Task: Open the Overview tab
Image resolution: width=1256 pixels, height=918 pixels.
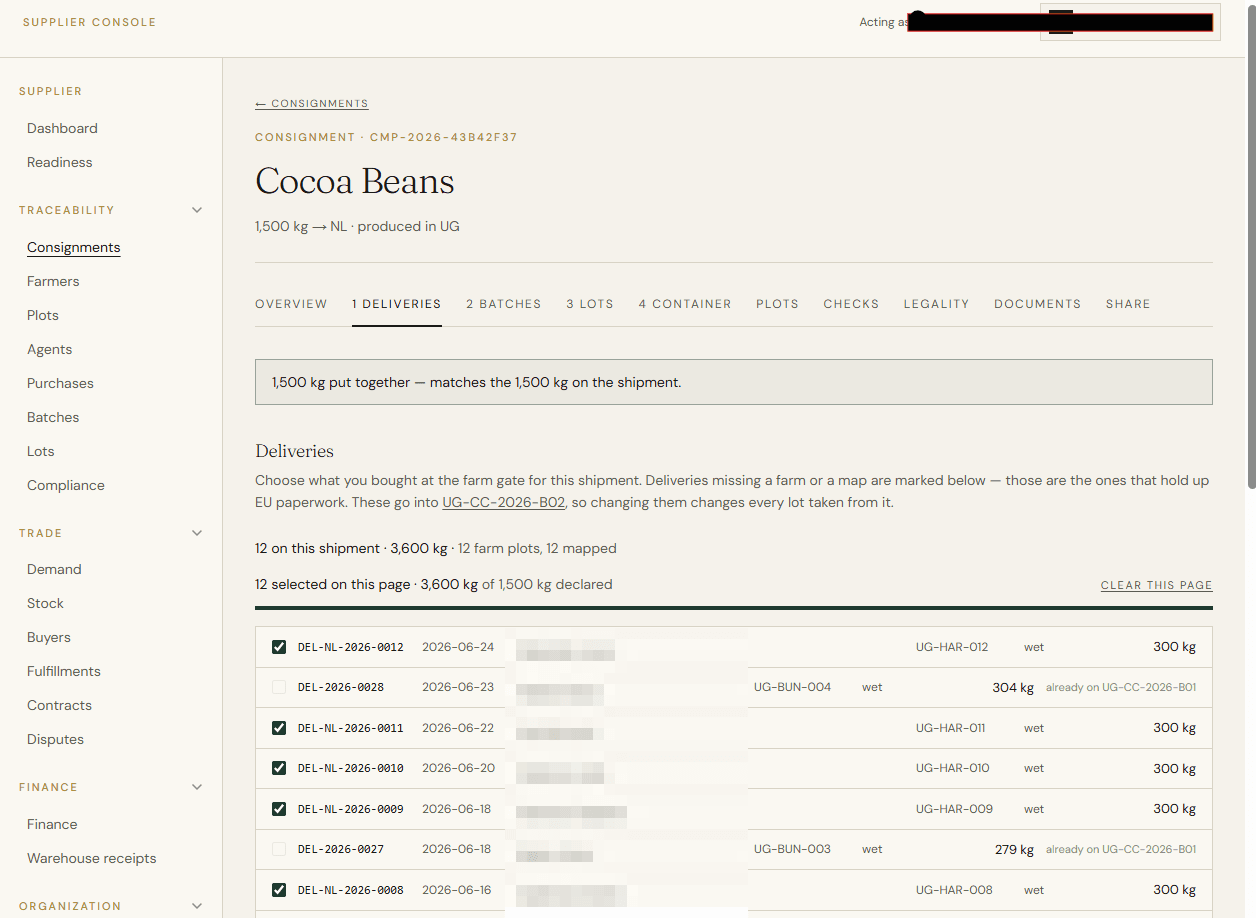Action: [x=291, y=304]
